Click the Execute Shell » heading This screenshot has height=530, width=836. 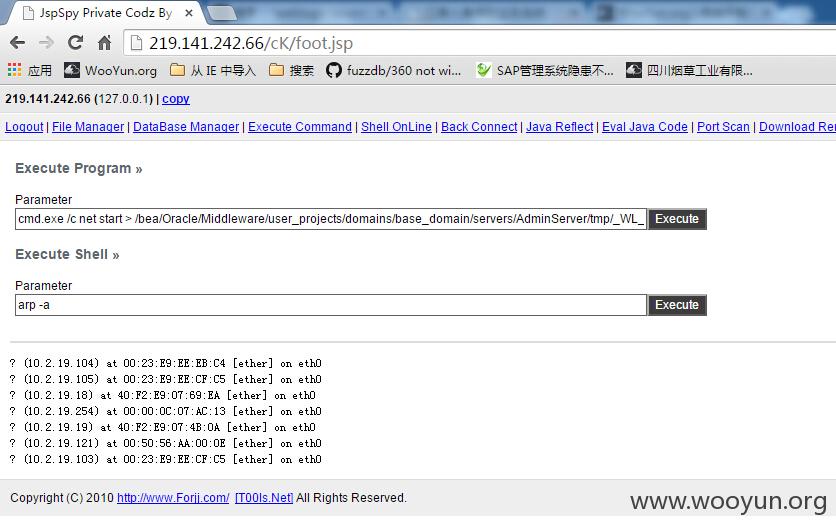(67, 254)
